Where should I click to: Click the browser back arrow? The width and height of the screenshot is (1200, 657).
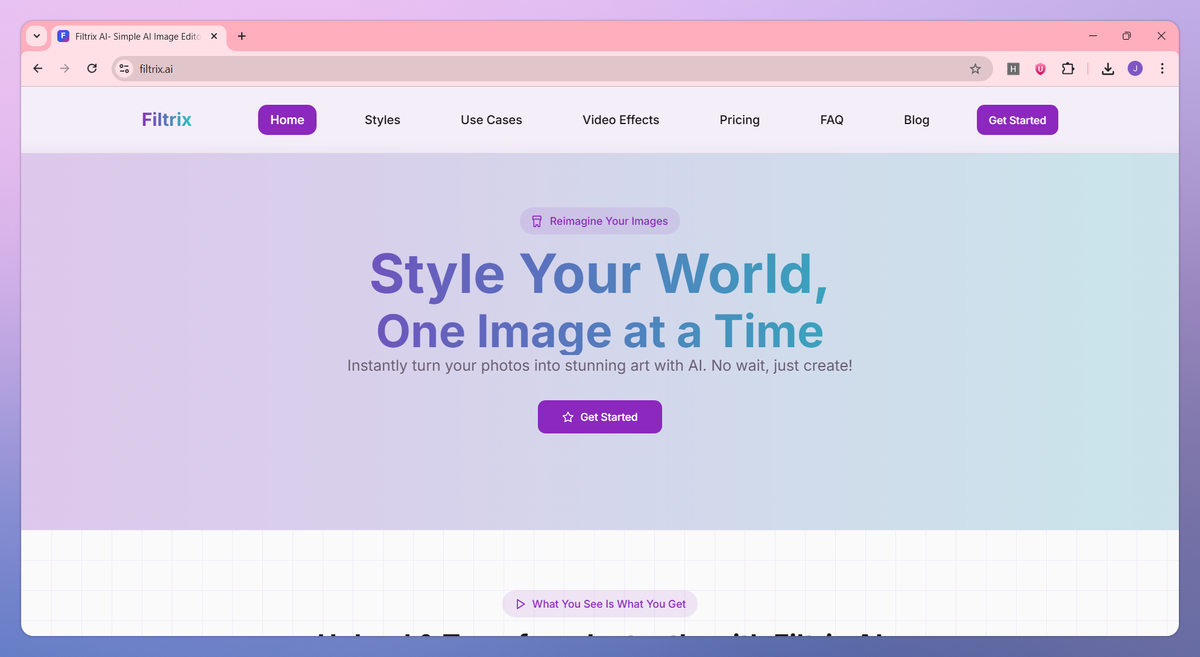tap(38, 68)
